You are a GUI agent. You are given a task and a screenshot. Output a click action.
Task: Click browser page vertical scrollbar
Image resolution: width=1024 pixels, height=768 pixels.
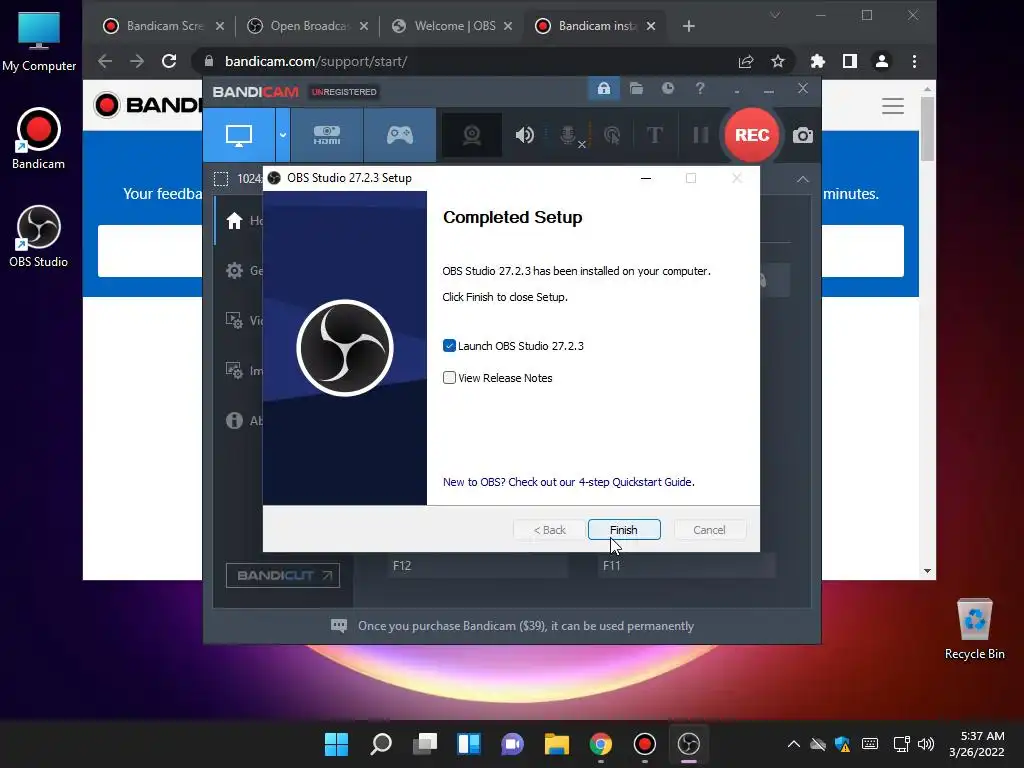coord(927,129)
